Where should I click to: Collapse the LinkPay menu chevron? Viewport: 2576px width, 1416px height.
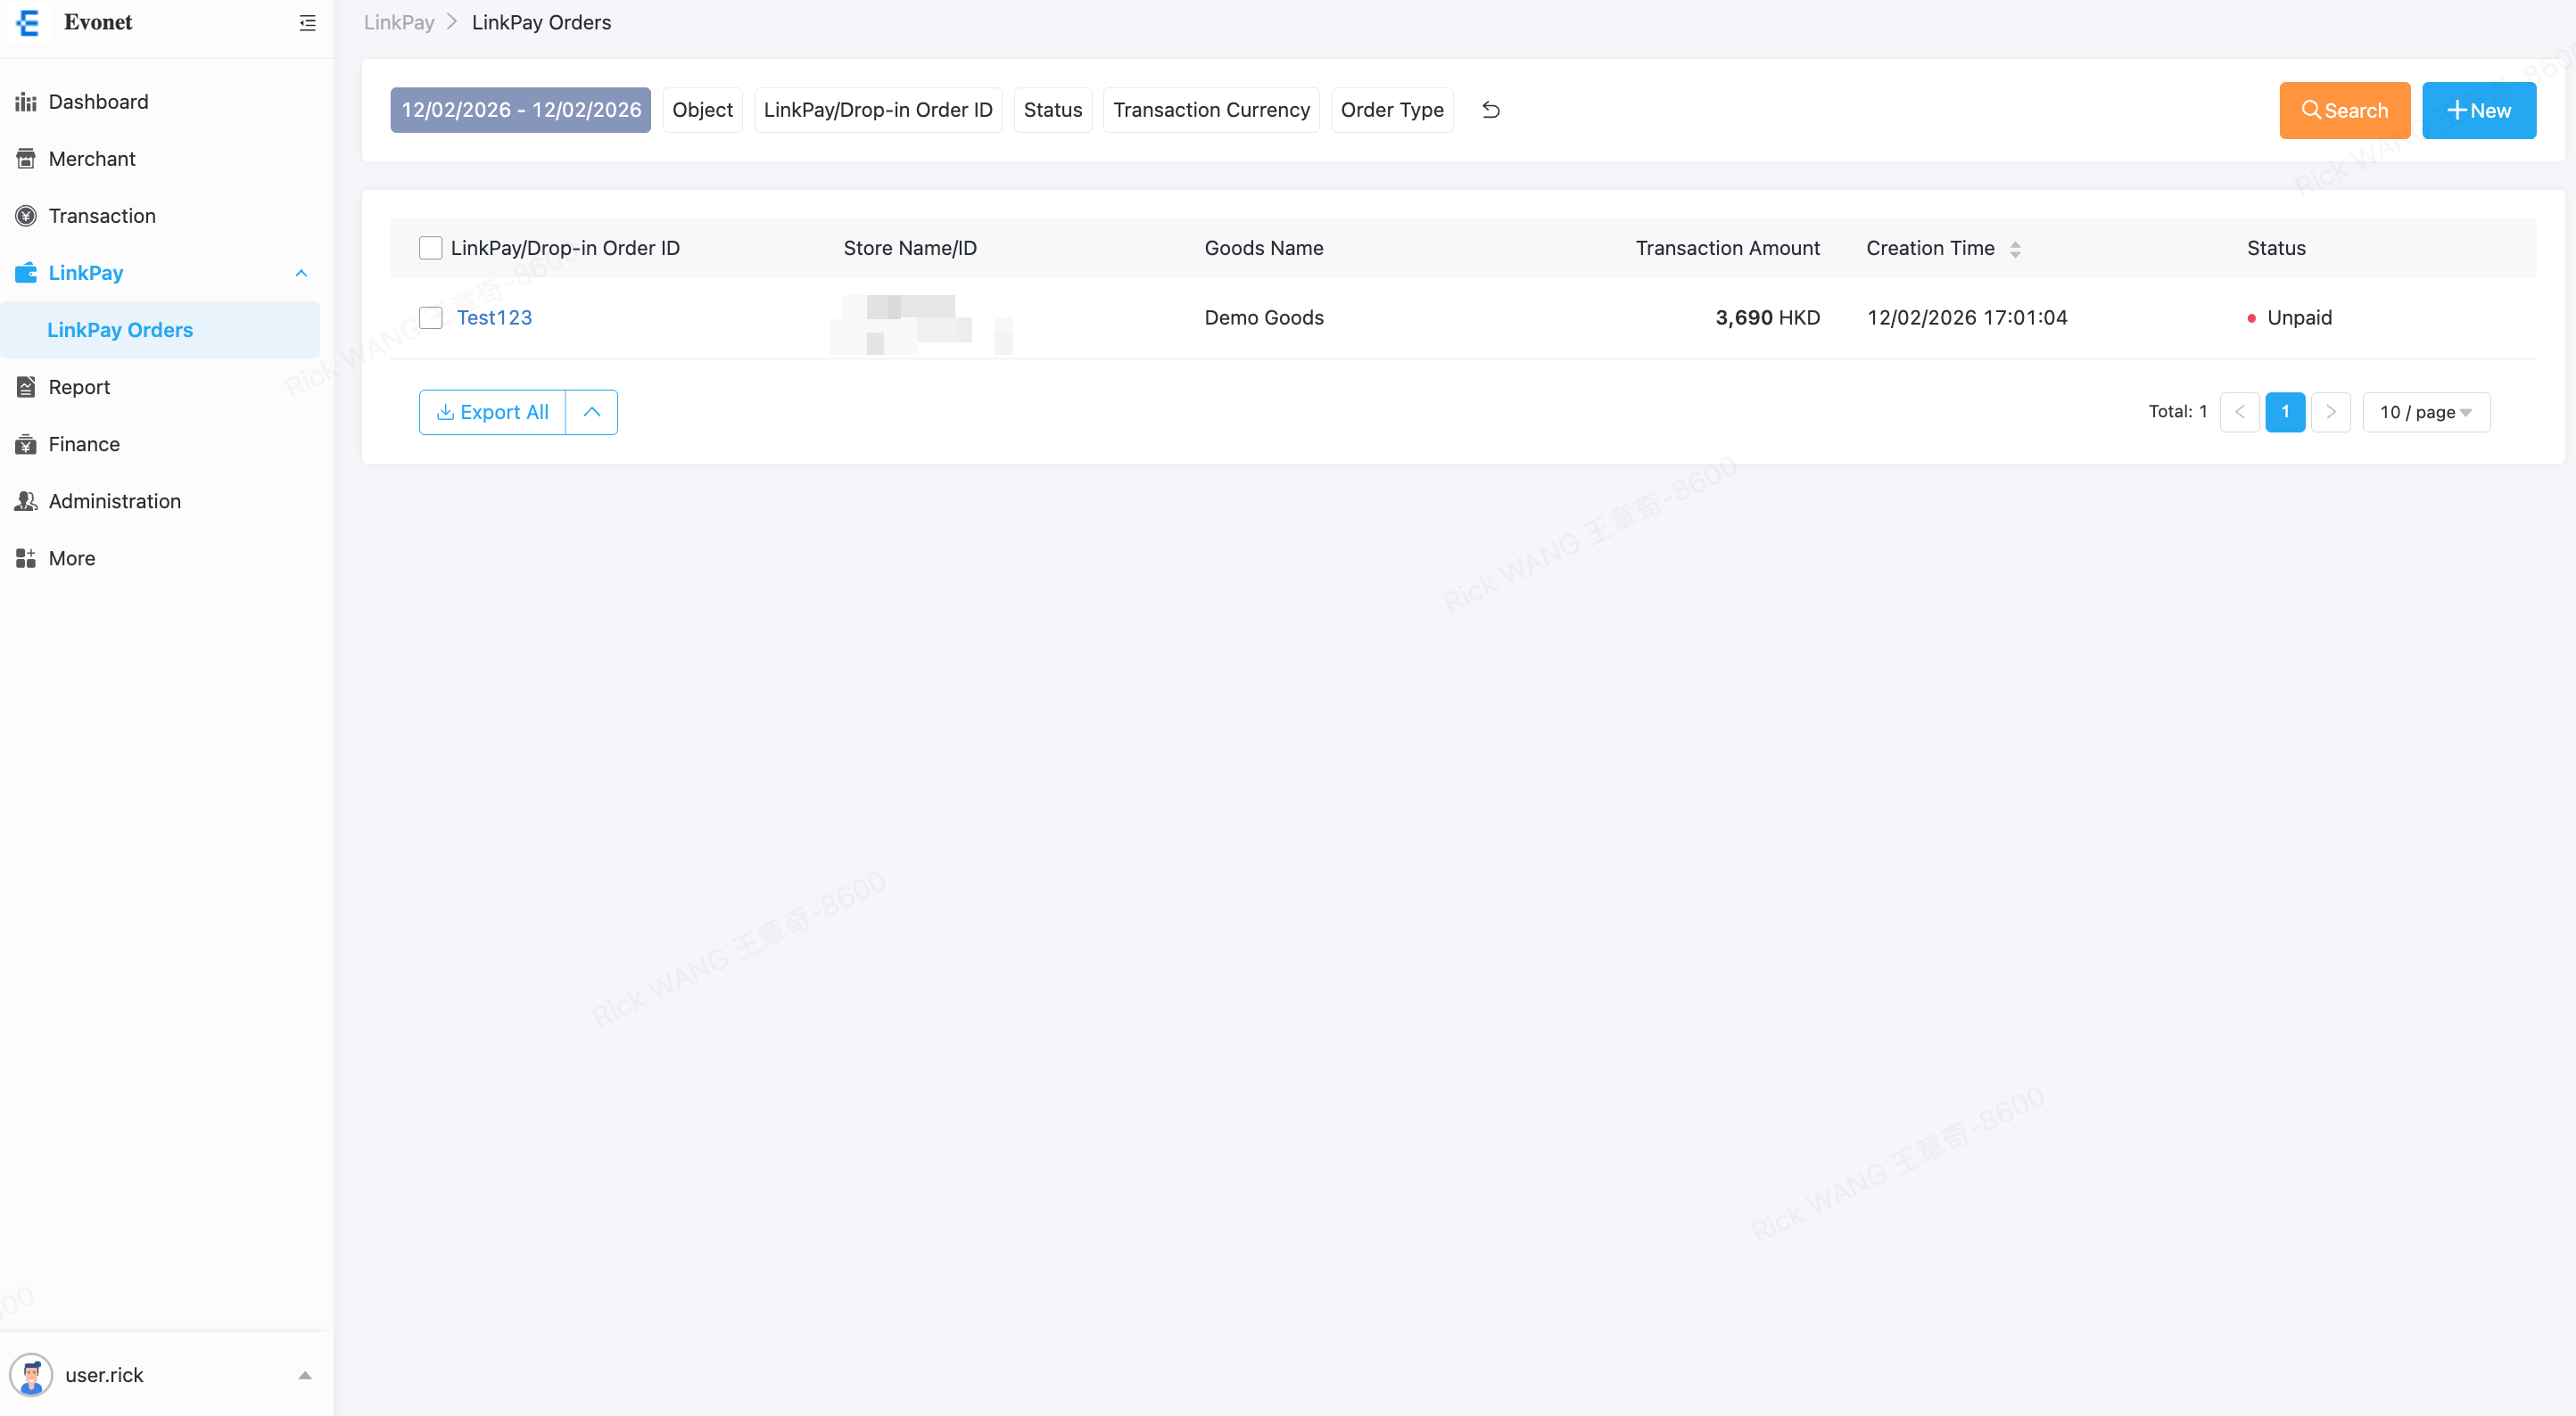tap(301, 273)
